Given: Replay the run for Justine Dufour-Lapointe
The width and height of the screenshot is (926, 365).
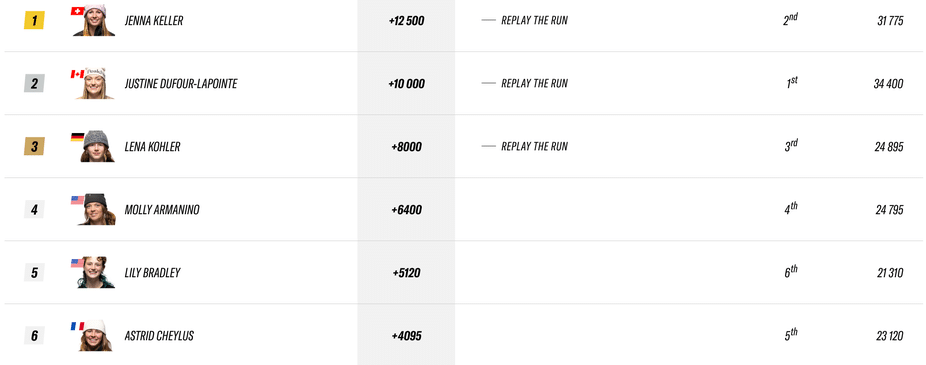Looking at the screenshot, I should tap(534, 83).
